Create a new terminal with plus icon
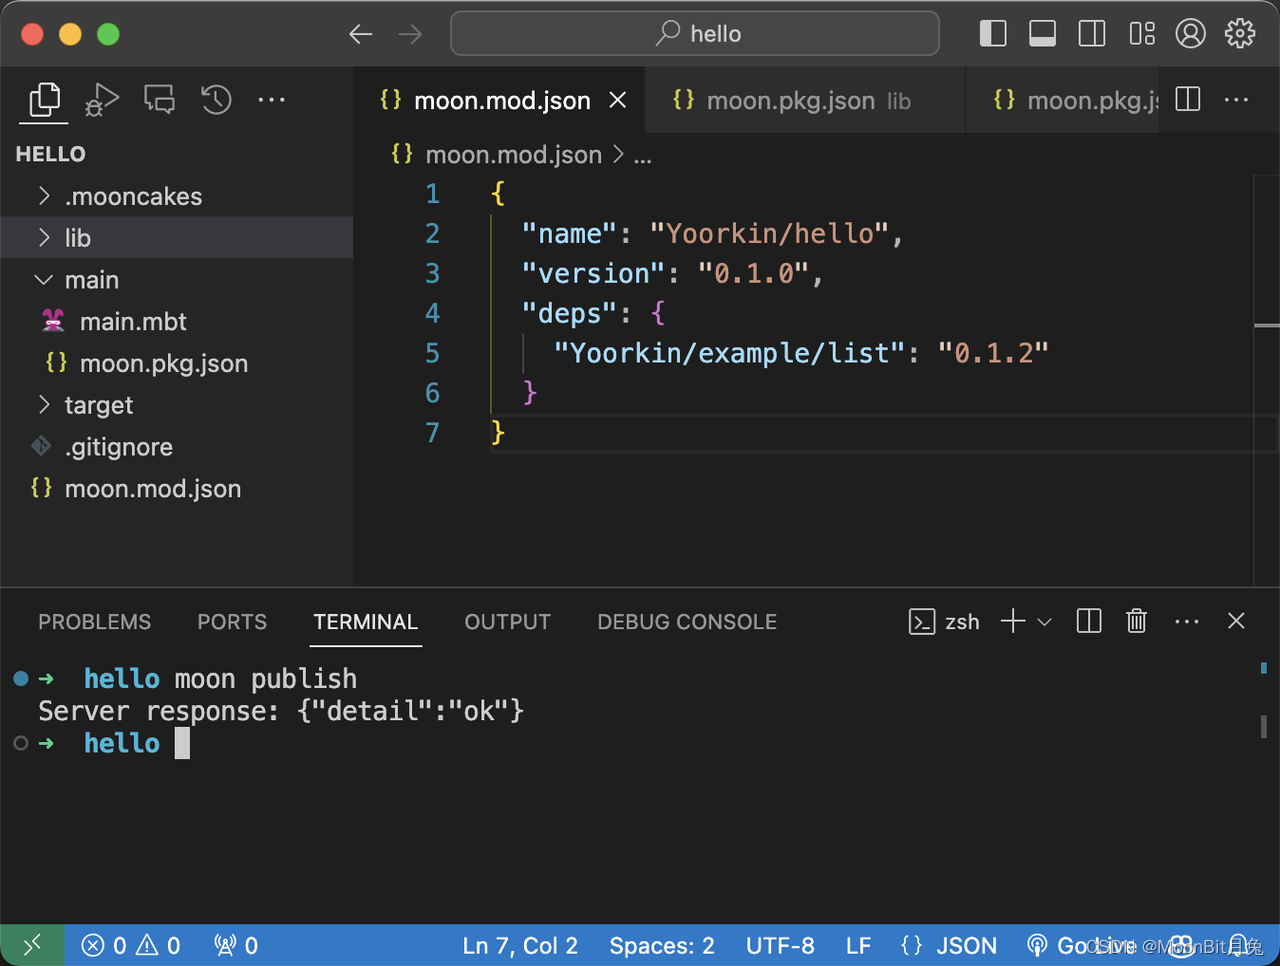Viewport: 1280px width, 966px height. click(x=1013, y=621)
